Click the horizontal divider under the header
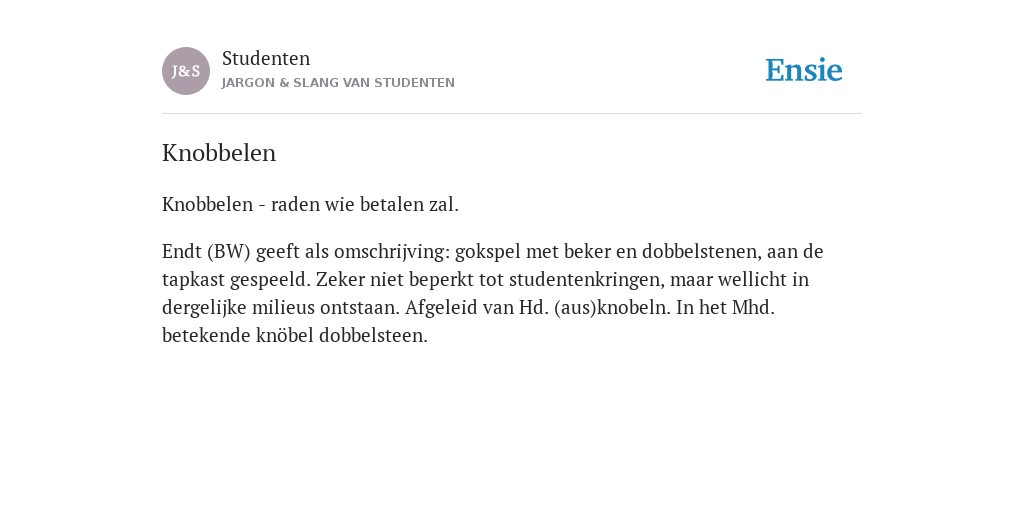 tap(512, 114)
